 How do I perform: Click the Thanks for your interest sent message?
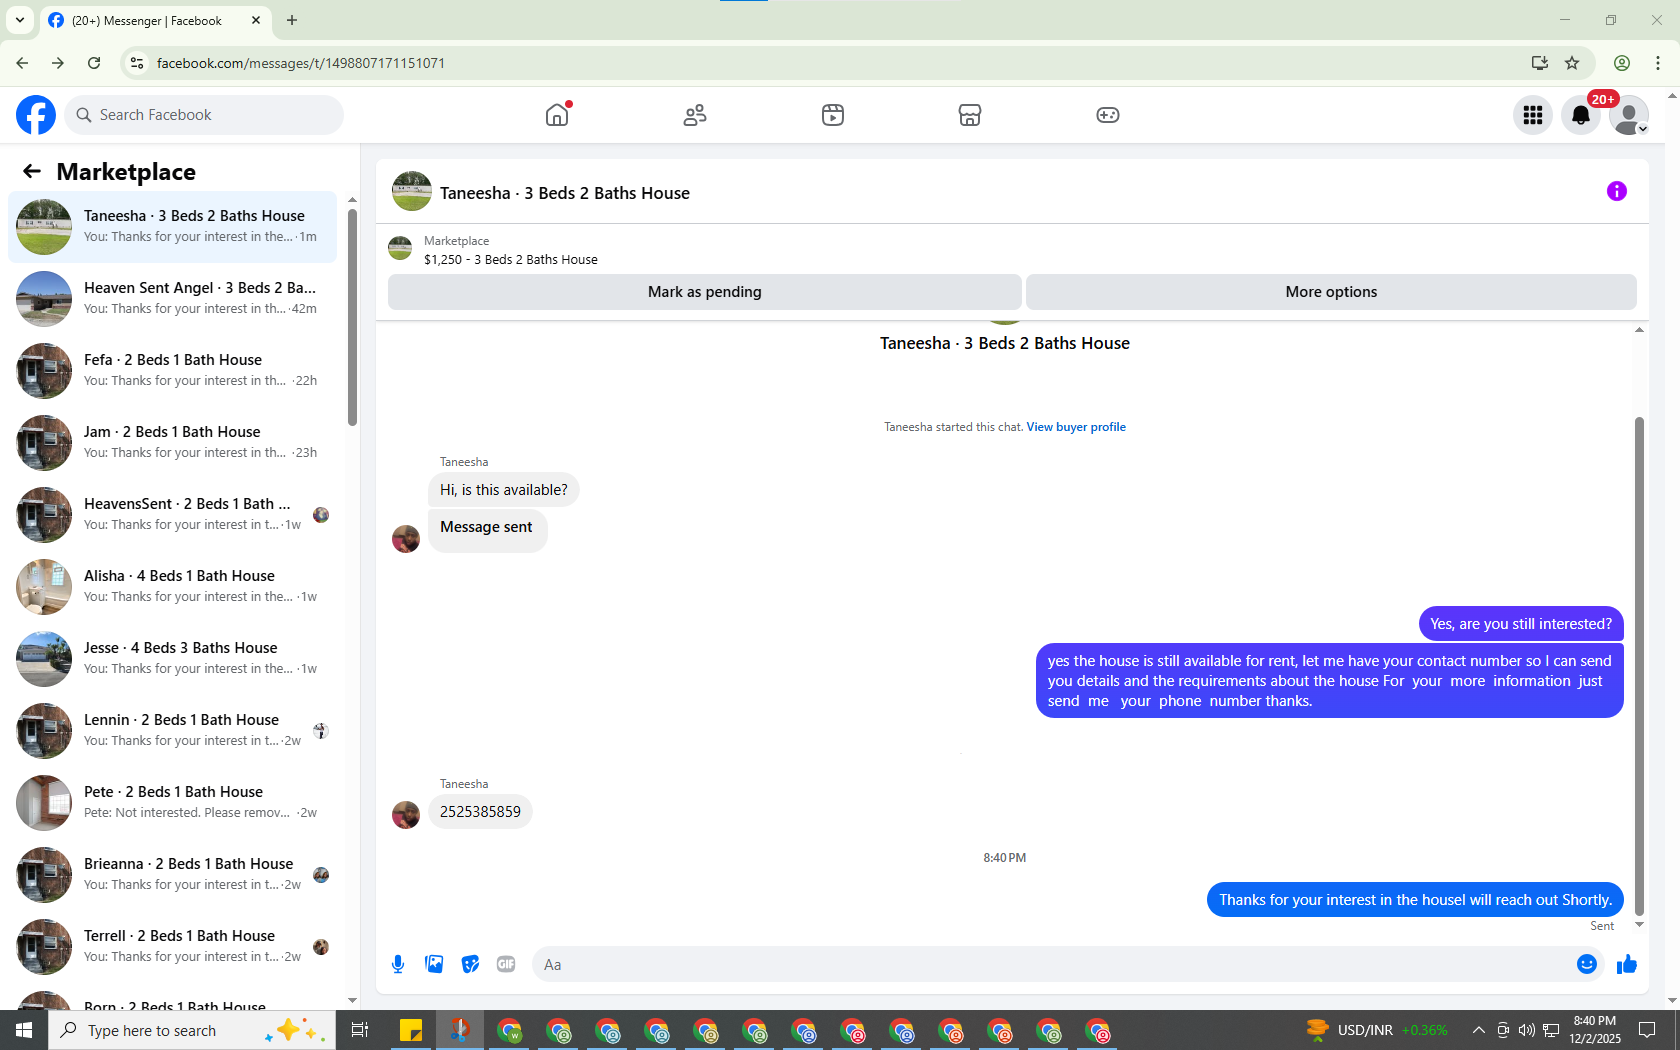(x=1415, y=900)
